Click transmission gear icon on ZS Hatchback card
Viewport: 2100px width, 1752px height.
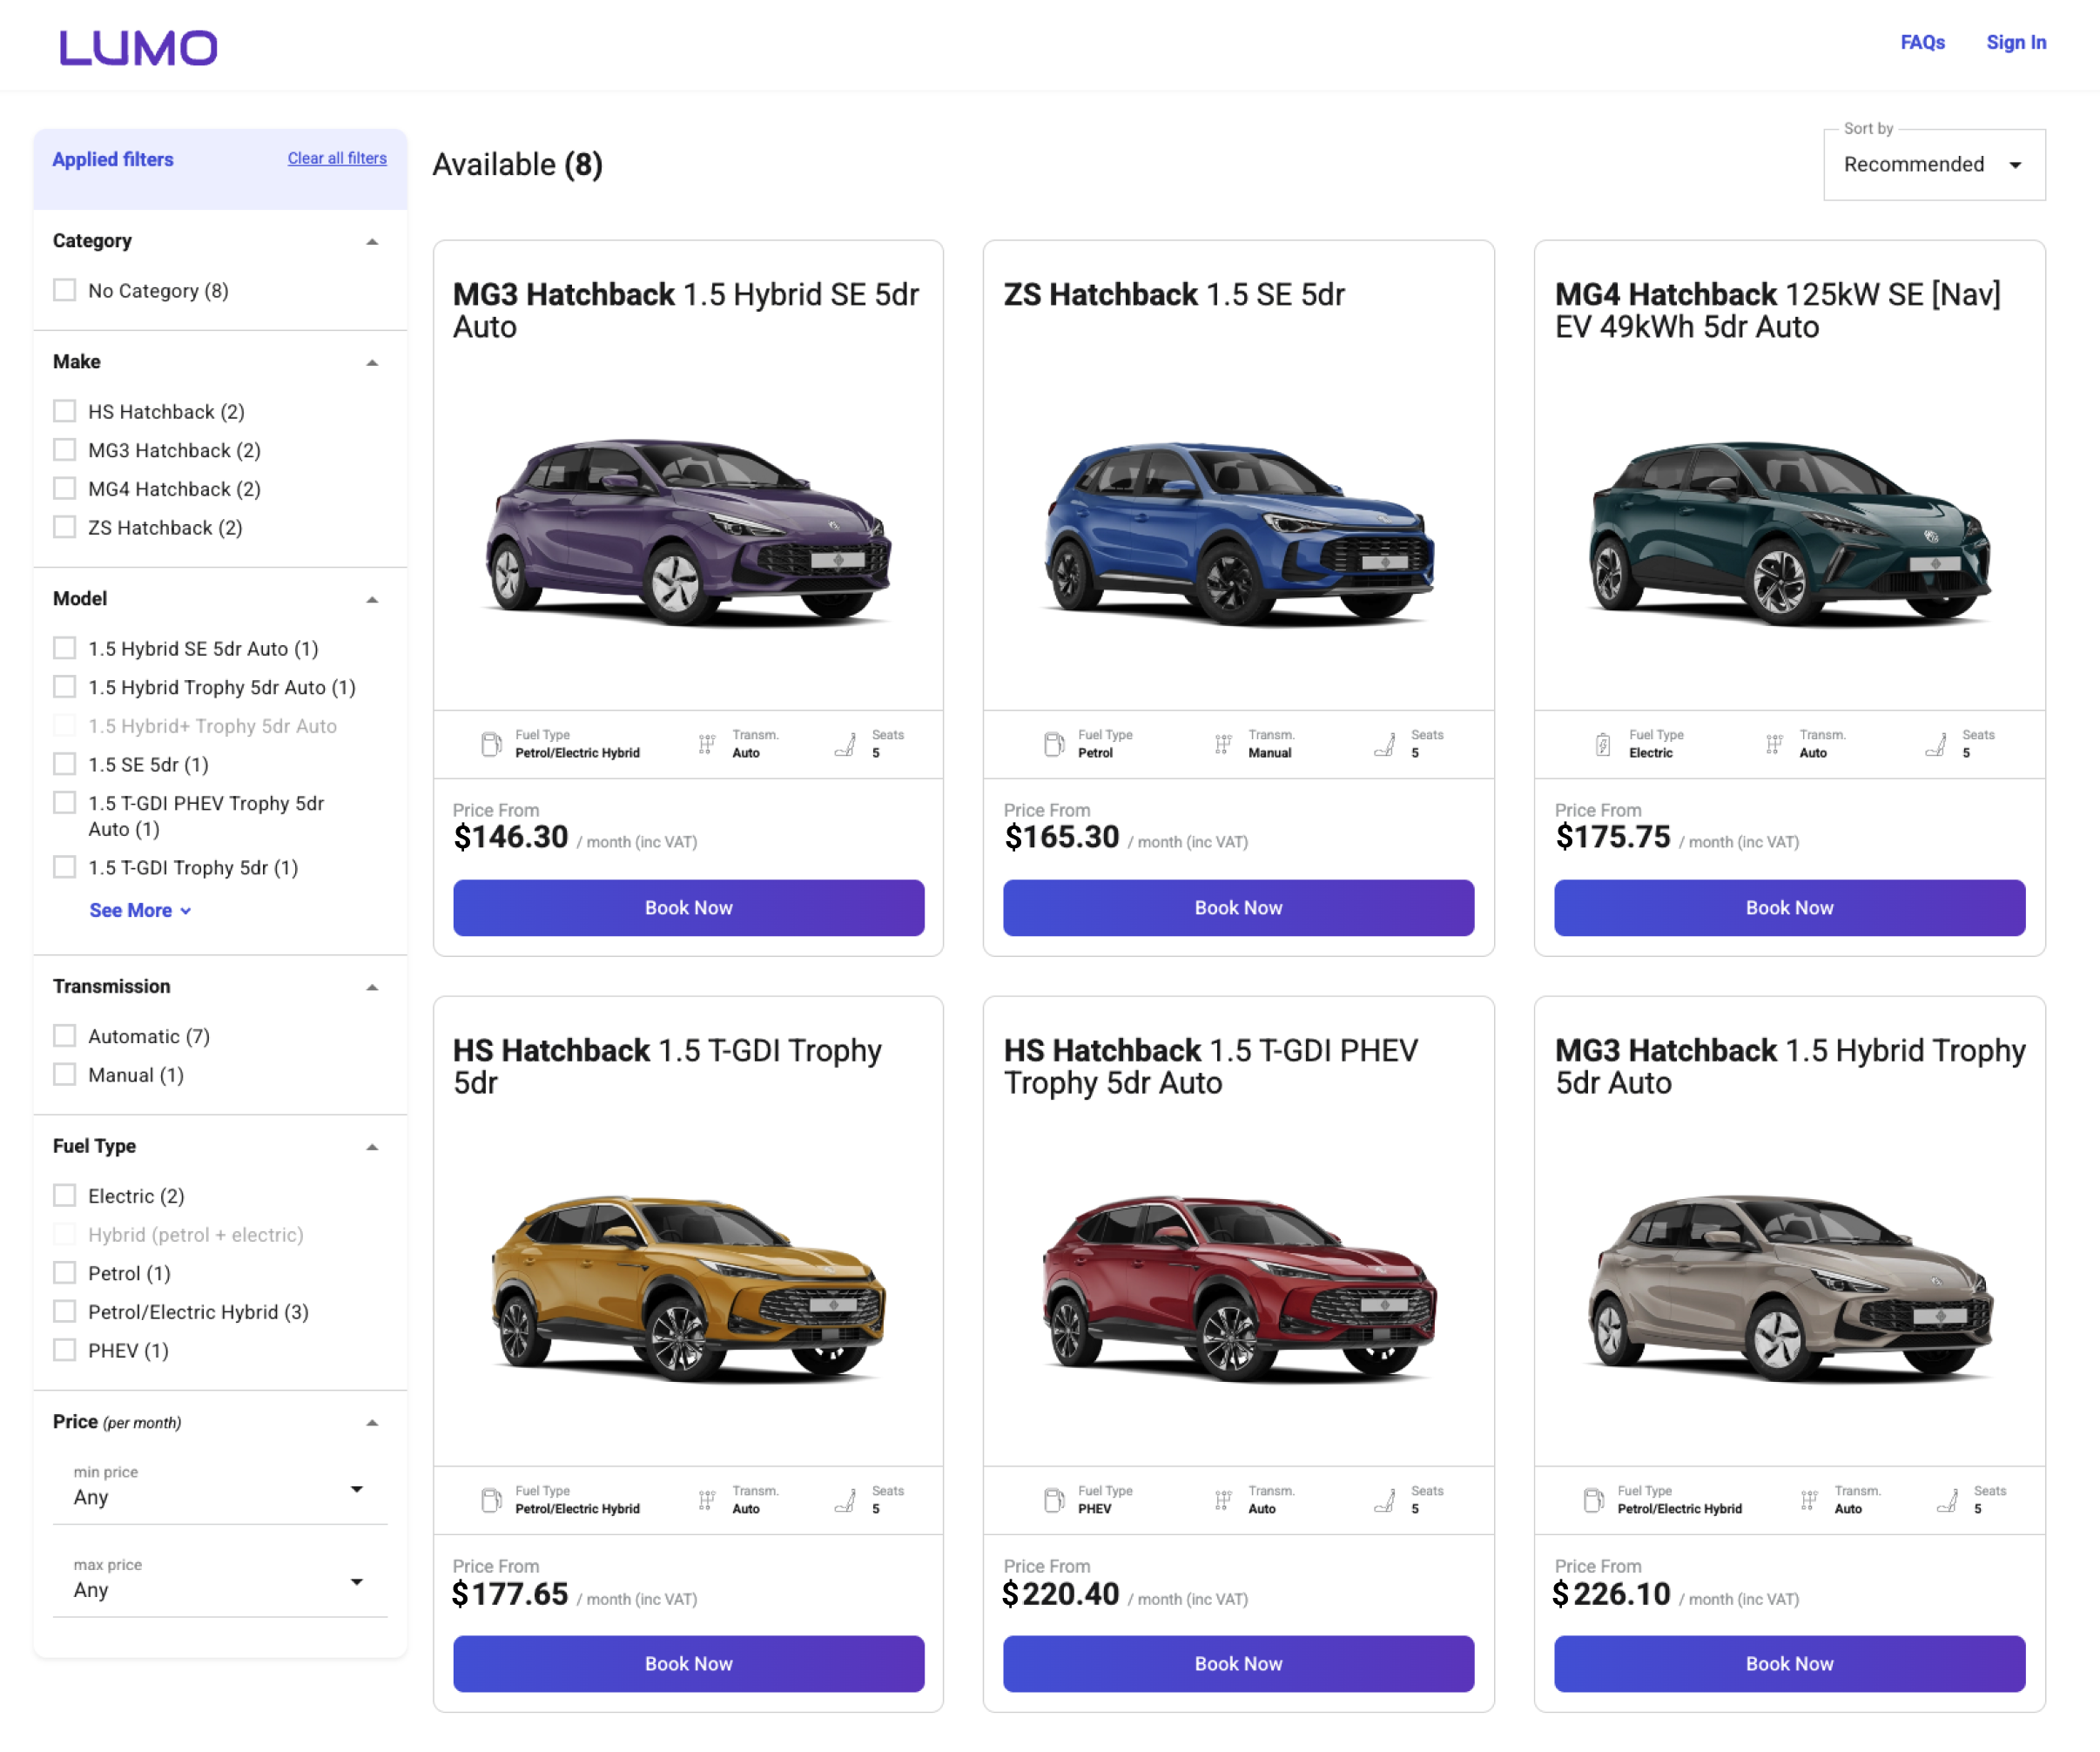1223,744
